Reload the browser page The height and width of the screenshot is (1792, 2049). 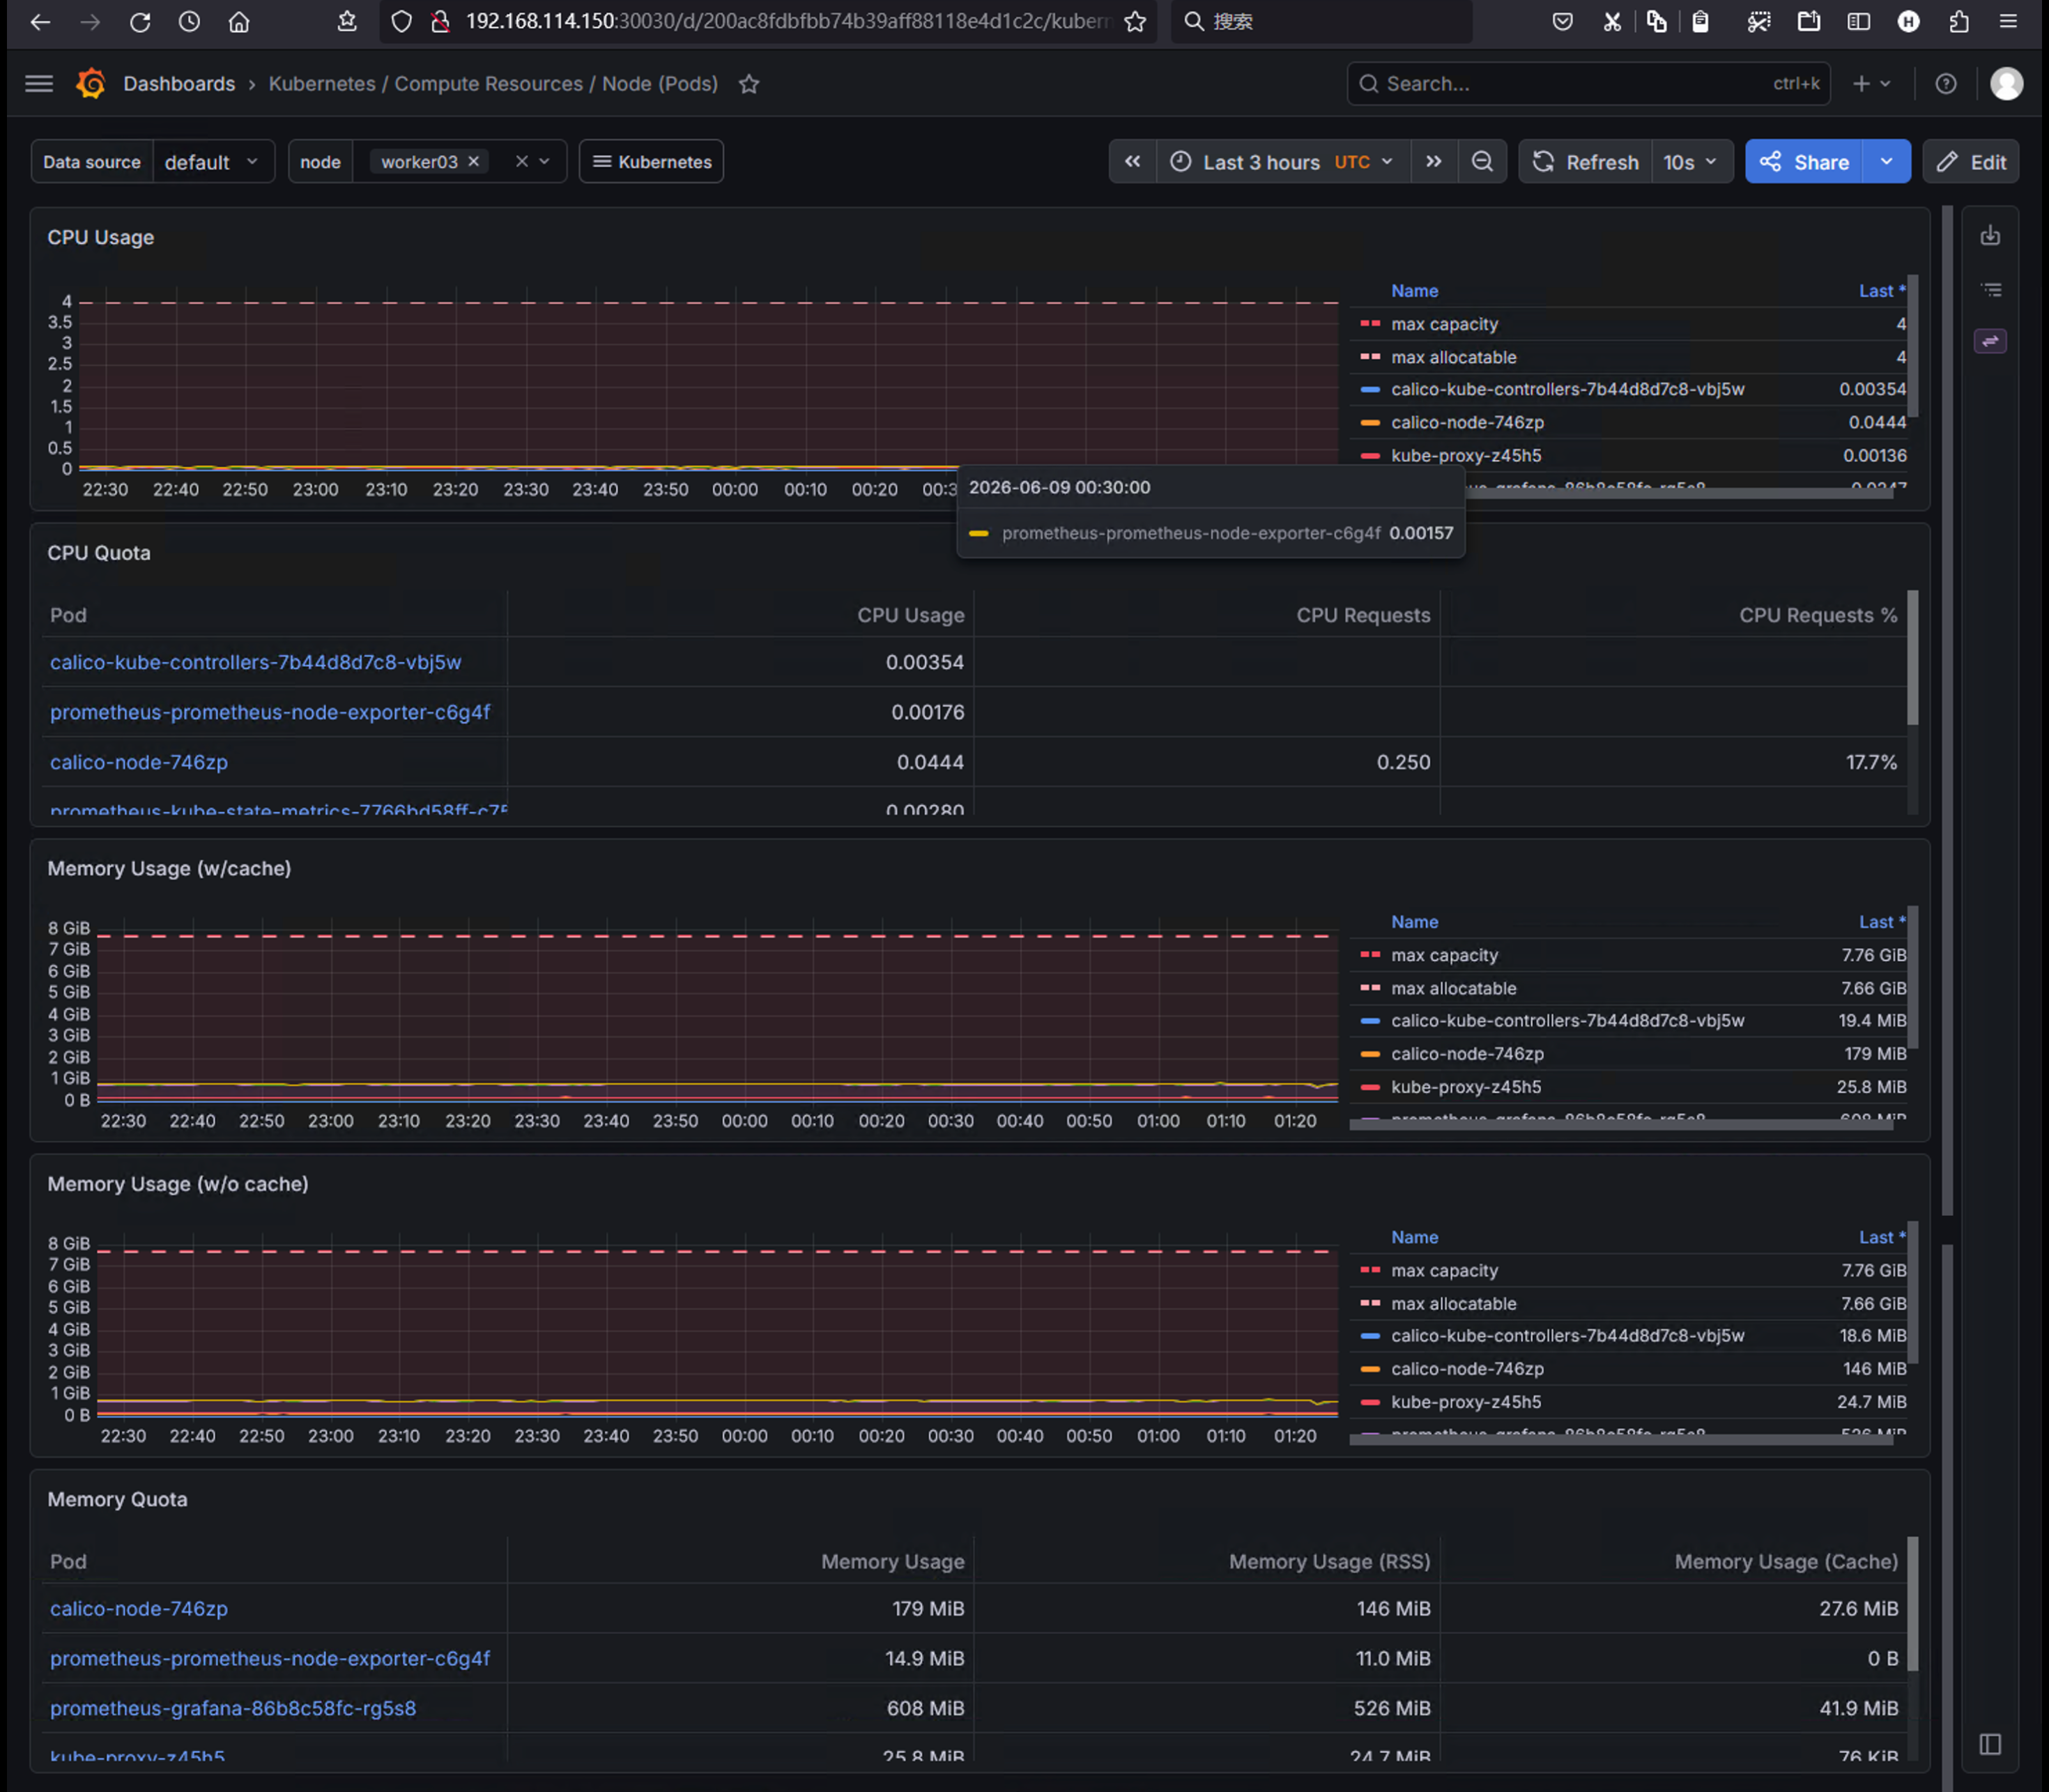[x=140, y=22]
